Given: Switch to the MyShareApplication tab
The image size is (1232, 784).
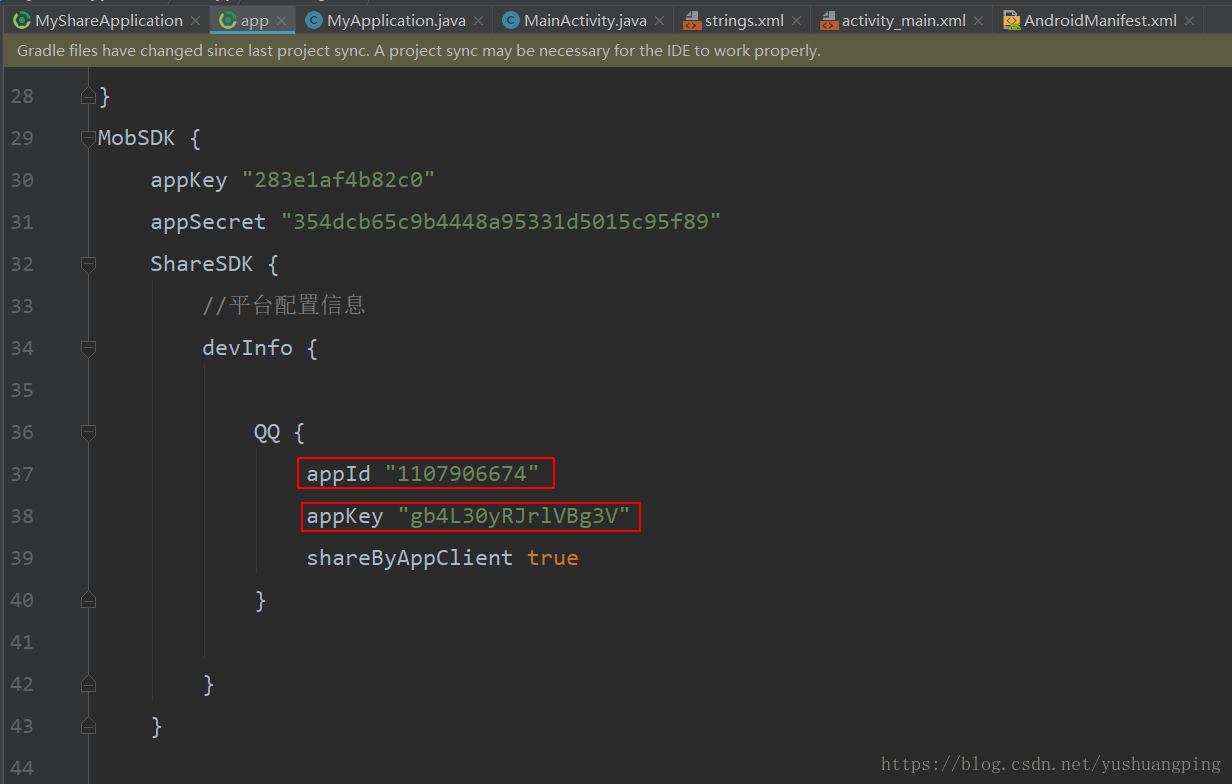Looking at the screenshot, I should pyautogui.click(x=108, y=20).
